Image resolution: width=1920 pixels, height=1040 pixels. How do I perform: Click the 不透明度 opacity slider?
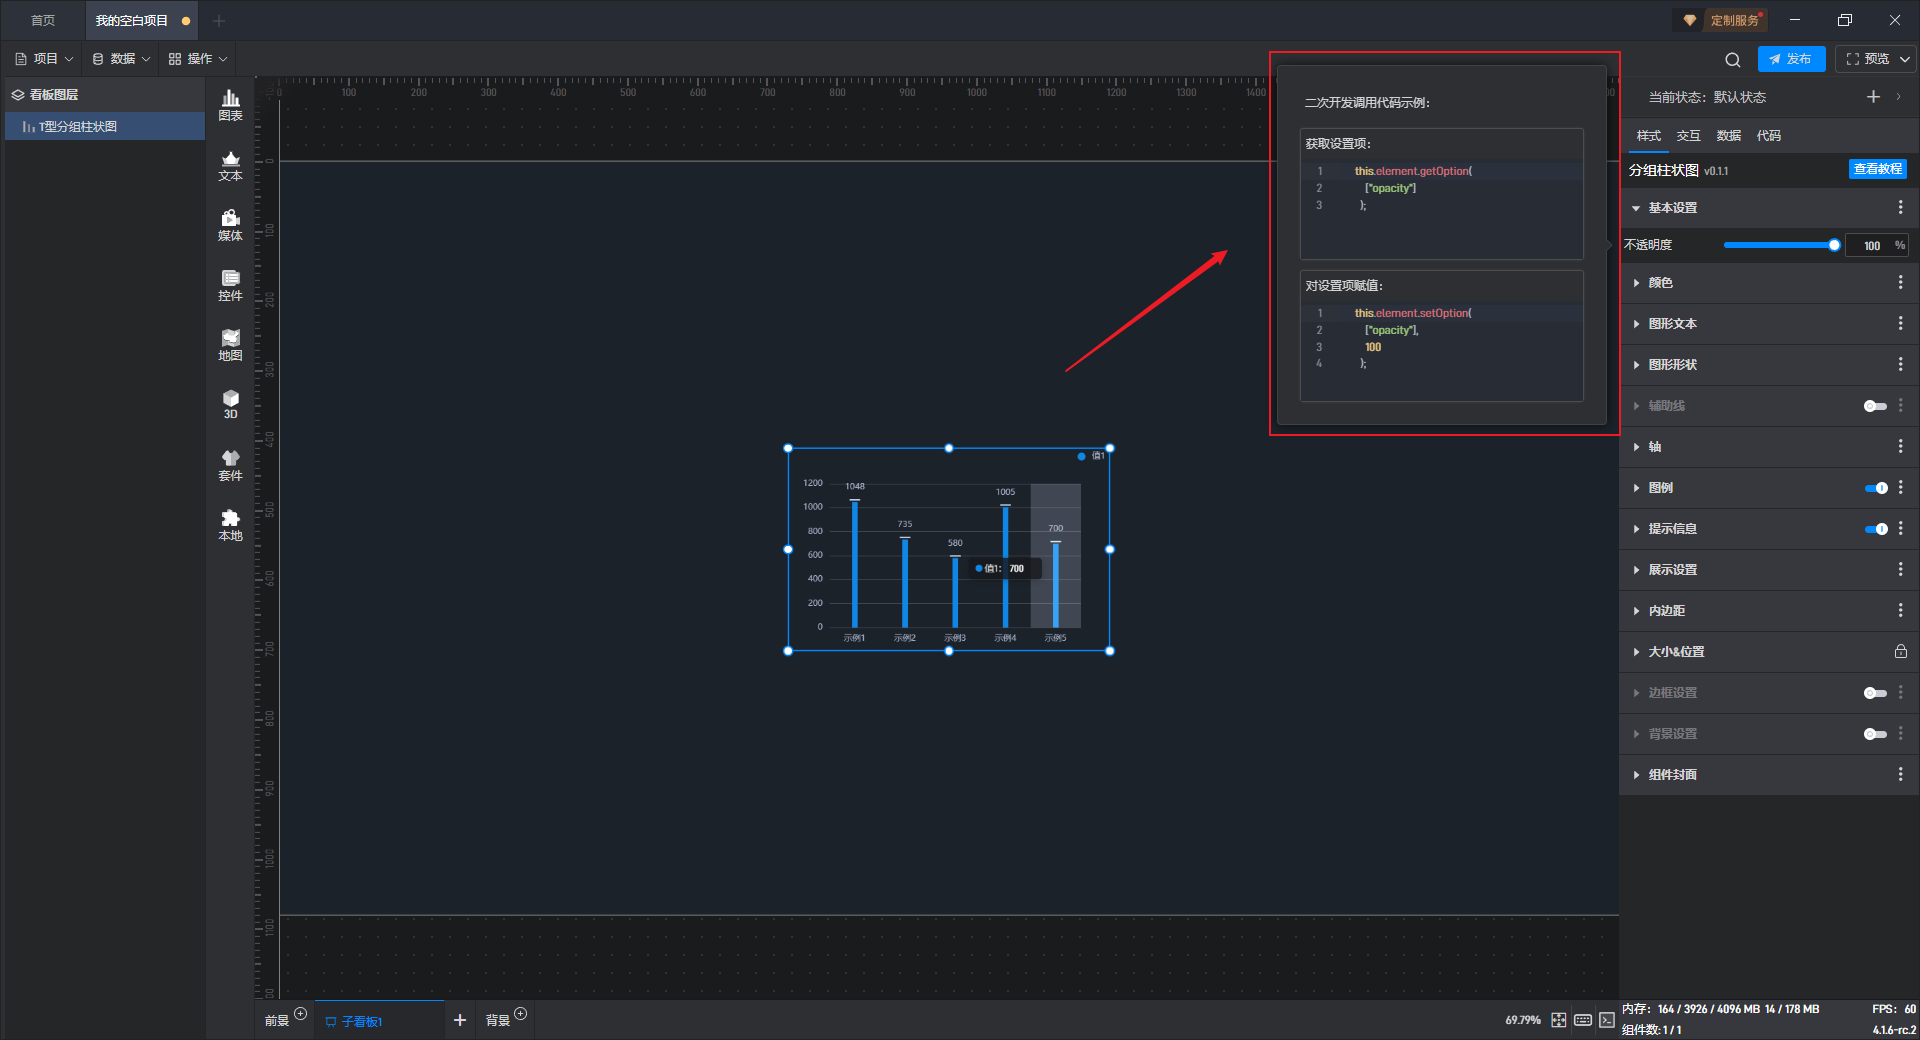1778,245
